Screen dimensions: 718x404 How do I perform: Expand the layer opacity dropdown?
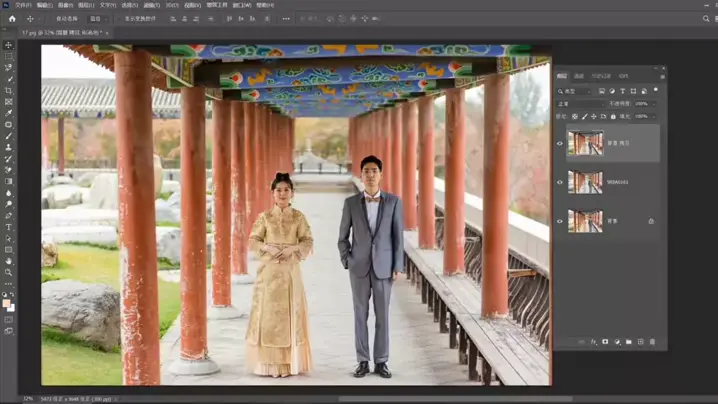tap(653, 103)
